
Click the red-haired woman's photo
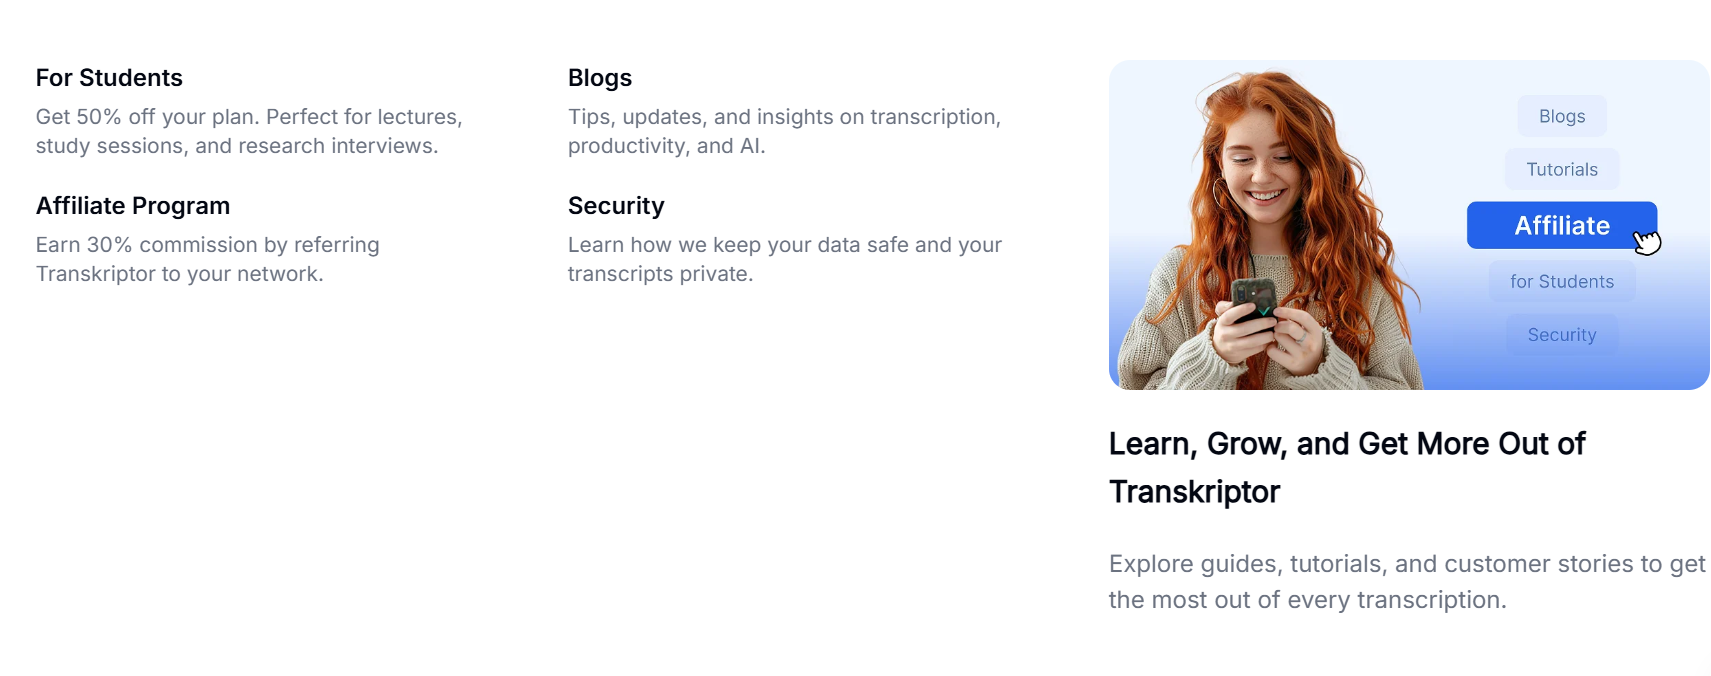click(1270, 230)
